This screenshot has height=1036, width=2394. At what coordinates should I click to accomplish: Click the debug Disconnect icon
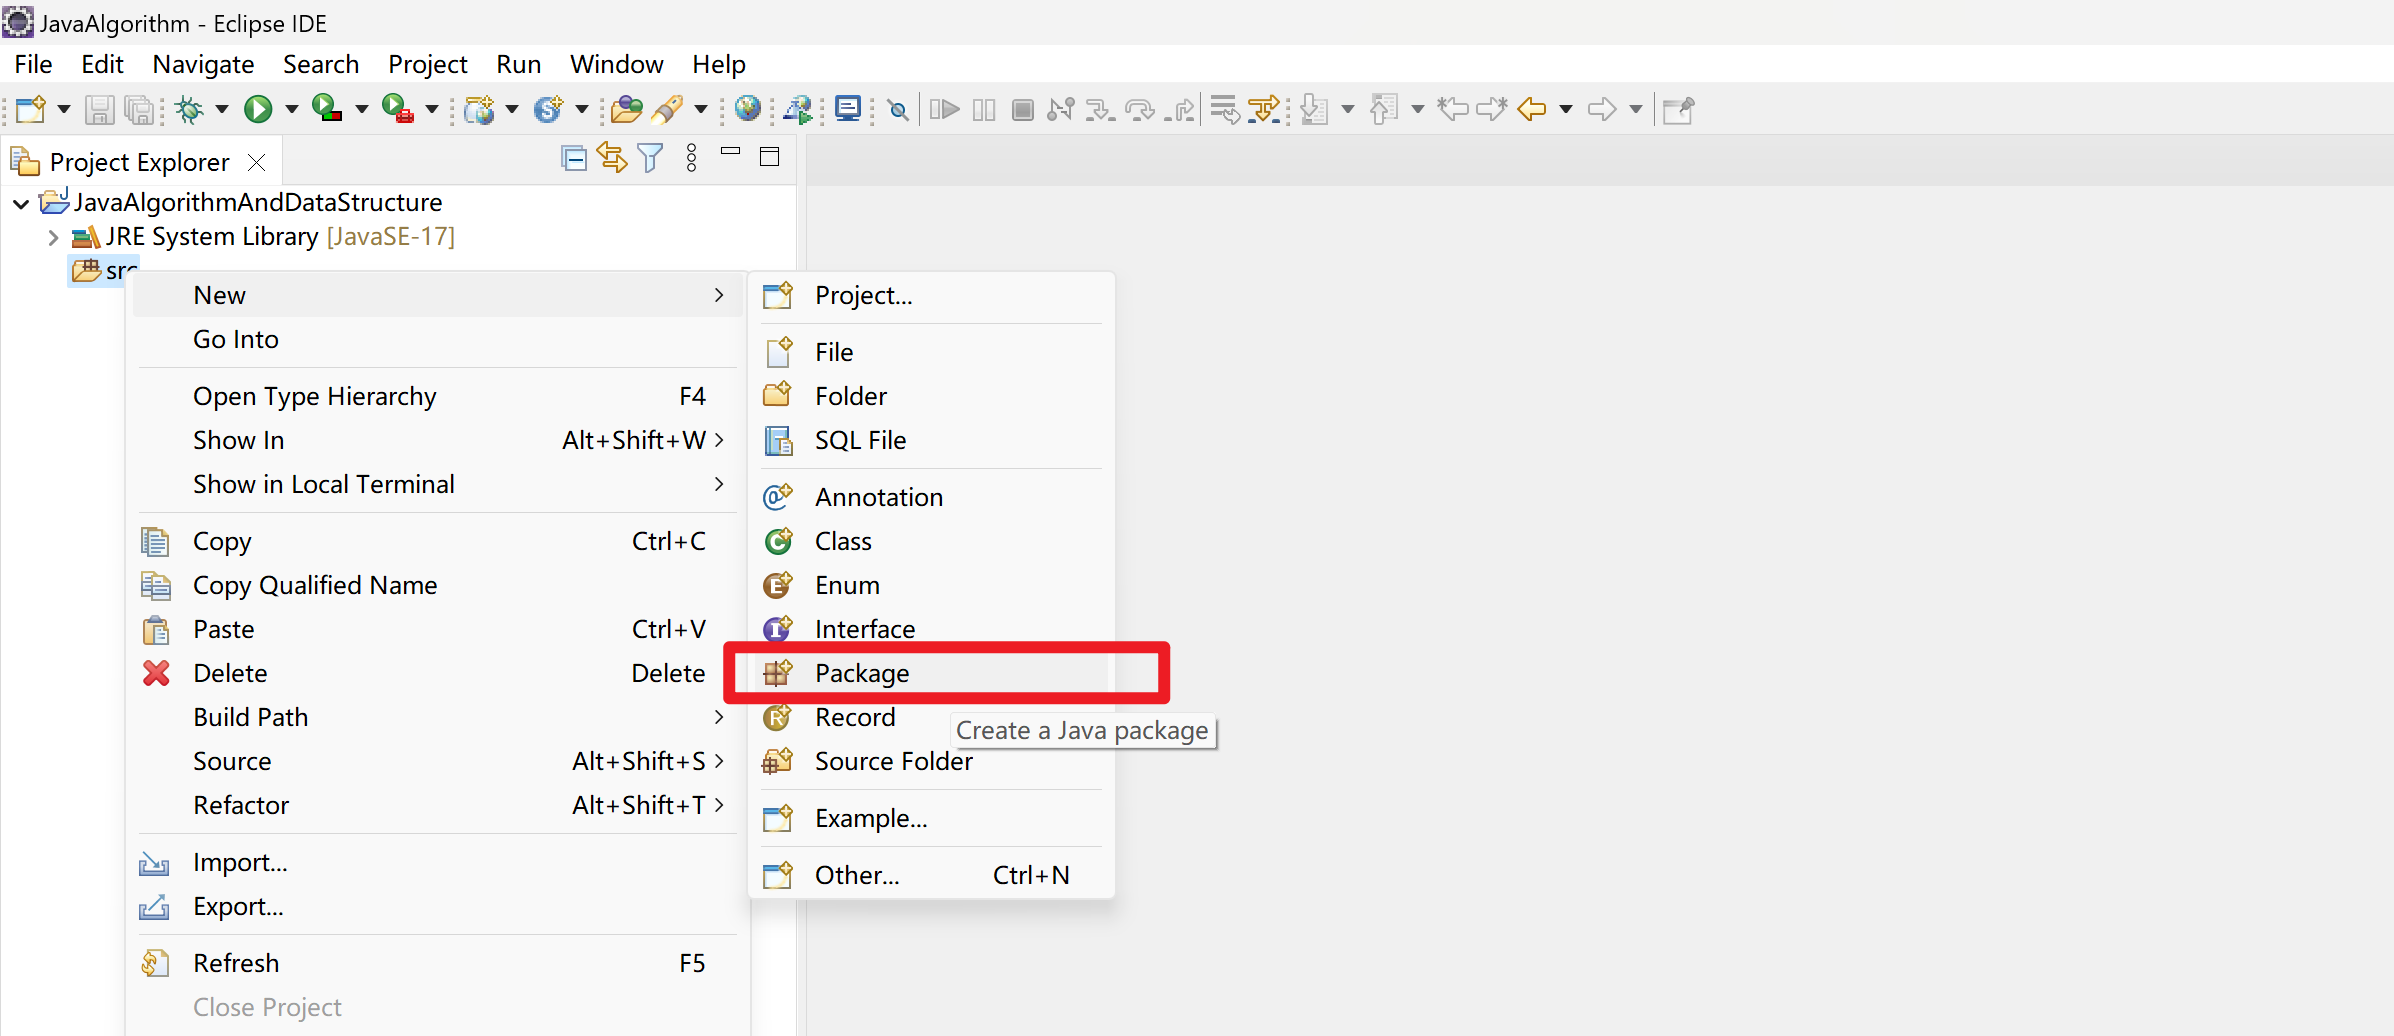point(1060,109)
